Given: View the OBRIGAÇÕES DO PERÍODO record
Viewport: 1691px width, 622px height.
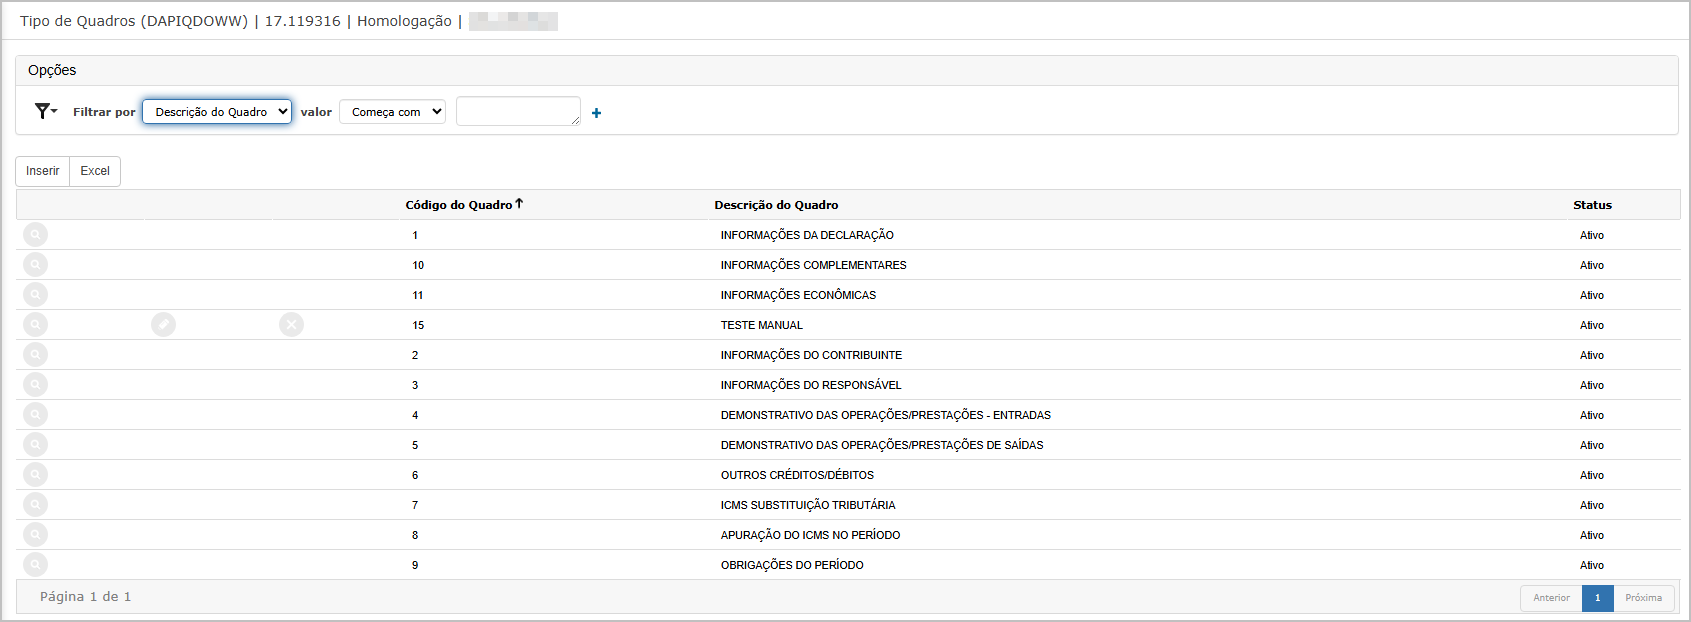Looking at the screenshot, I should [35, 565].
